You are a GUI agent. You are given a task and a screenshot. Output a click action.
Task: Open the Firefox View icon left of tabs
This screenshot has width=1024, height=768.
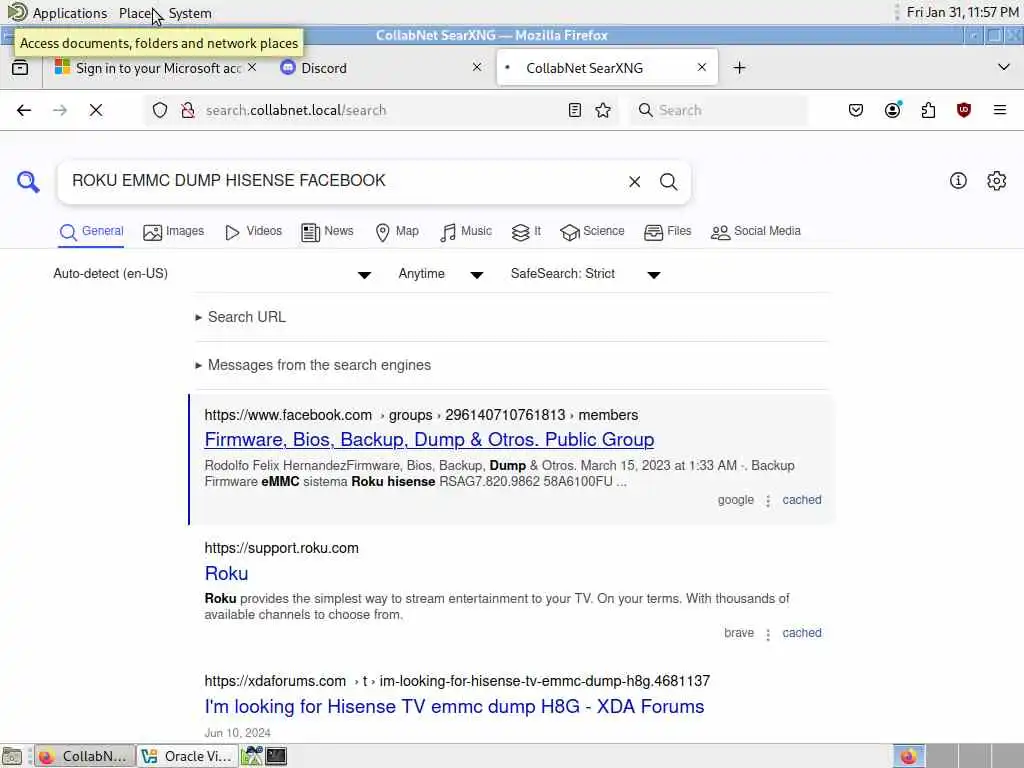(x=20, y=67)
